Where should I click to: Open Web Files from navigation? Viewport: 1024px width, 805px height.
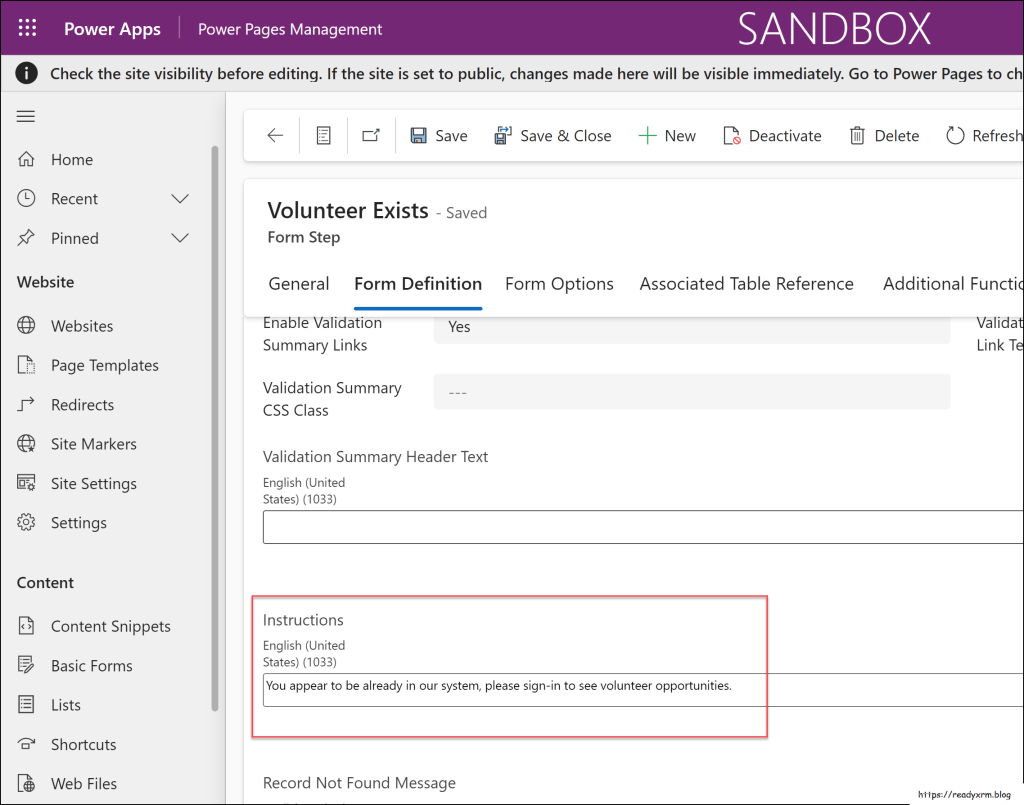83,784
